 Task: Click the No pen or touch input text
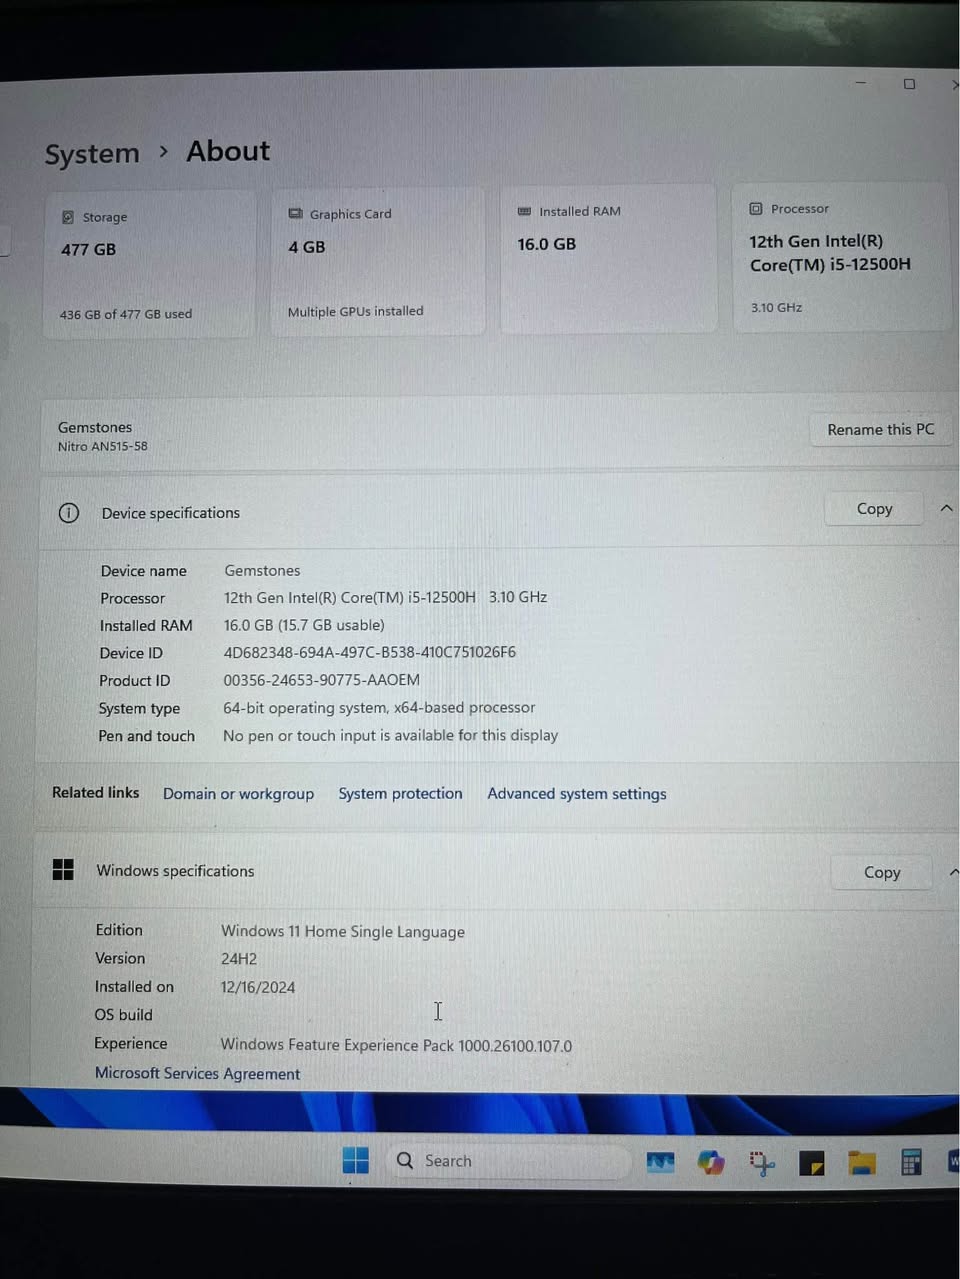pos(390,735)
